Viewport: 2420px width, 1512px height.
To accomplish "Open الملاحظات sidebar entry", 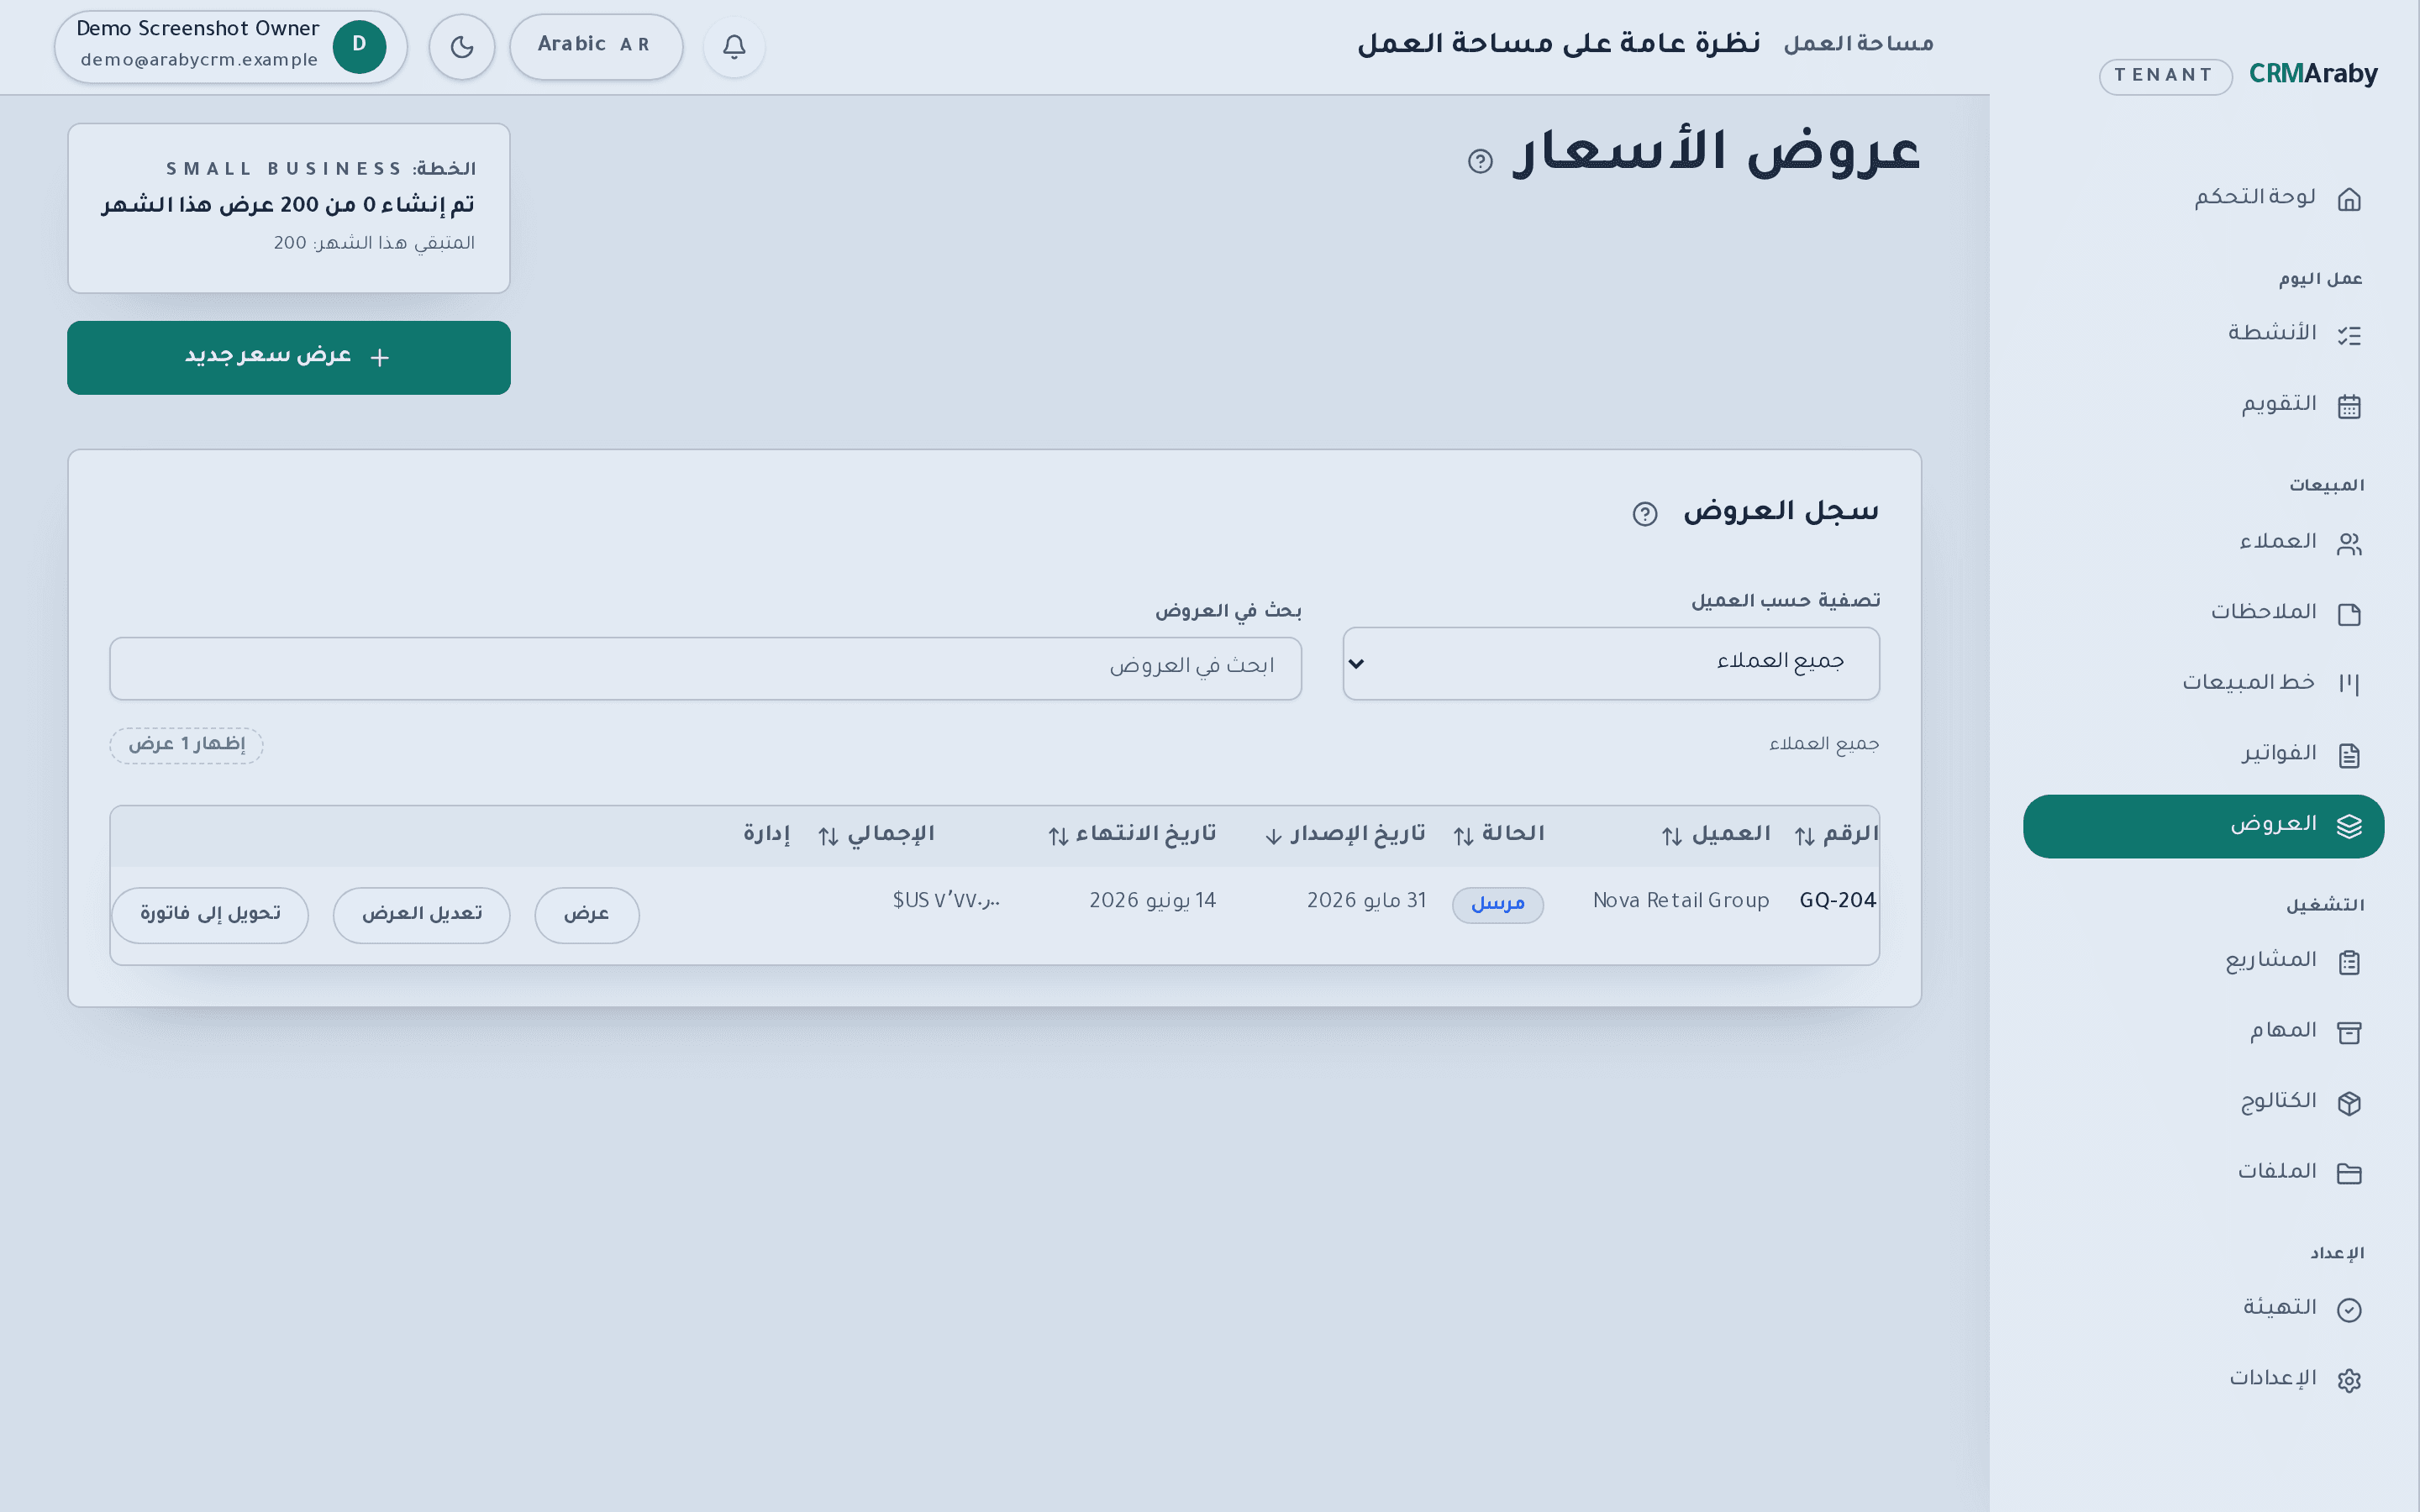I will coord(2203,613).
